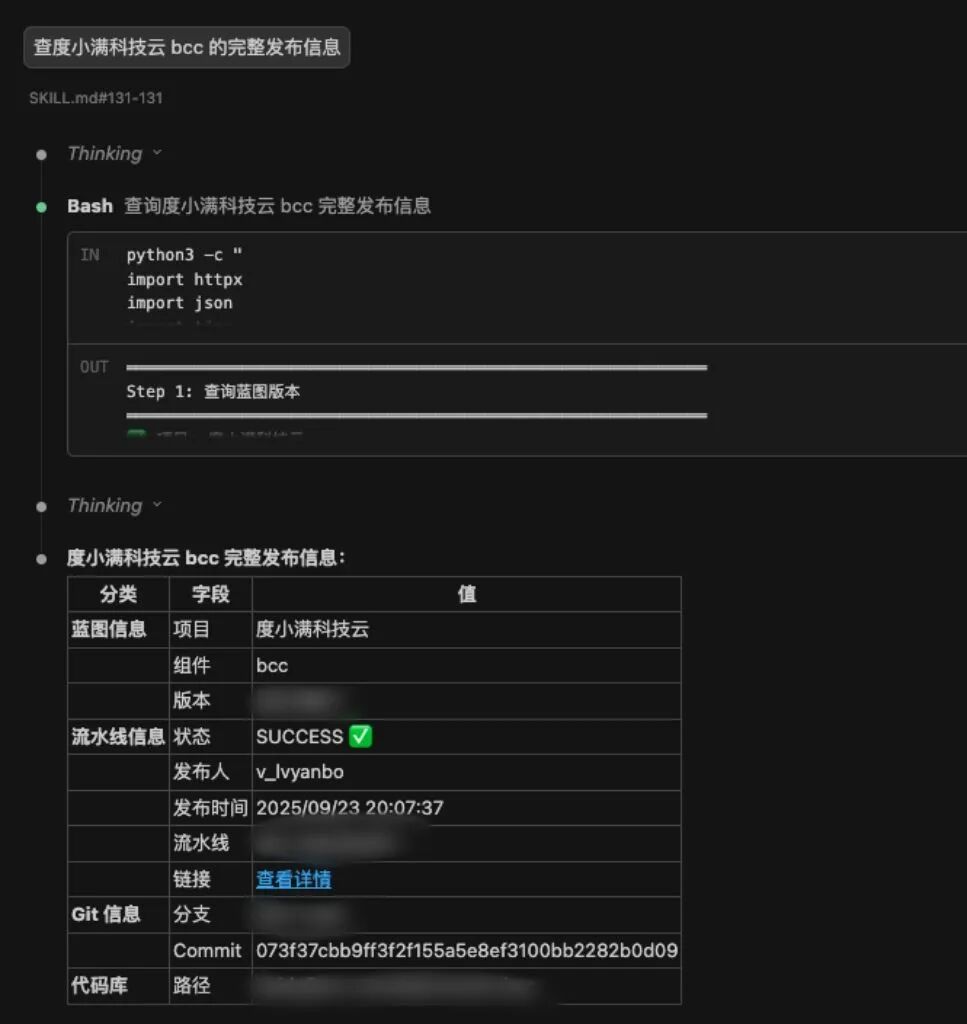Click the OUT label of the output block
967x1024 pixels.
coord(94,367)
